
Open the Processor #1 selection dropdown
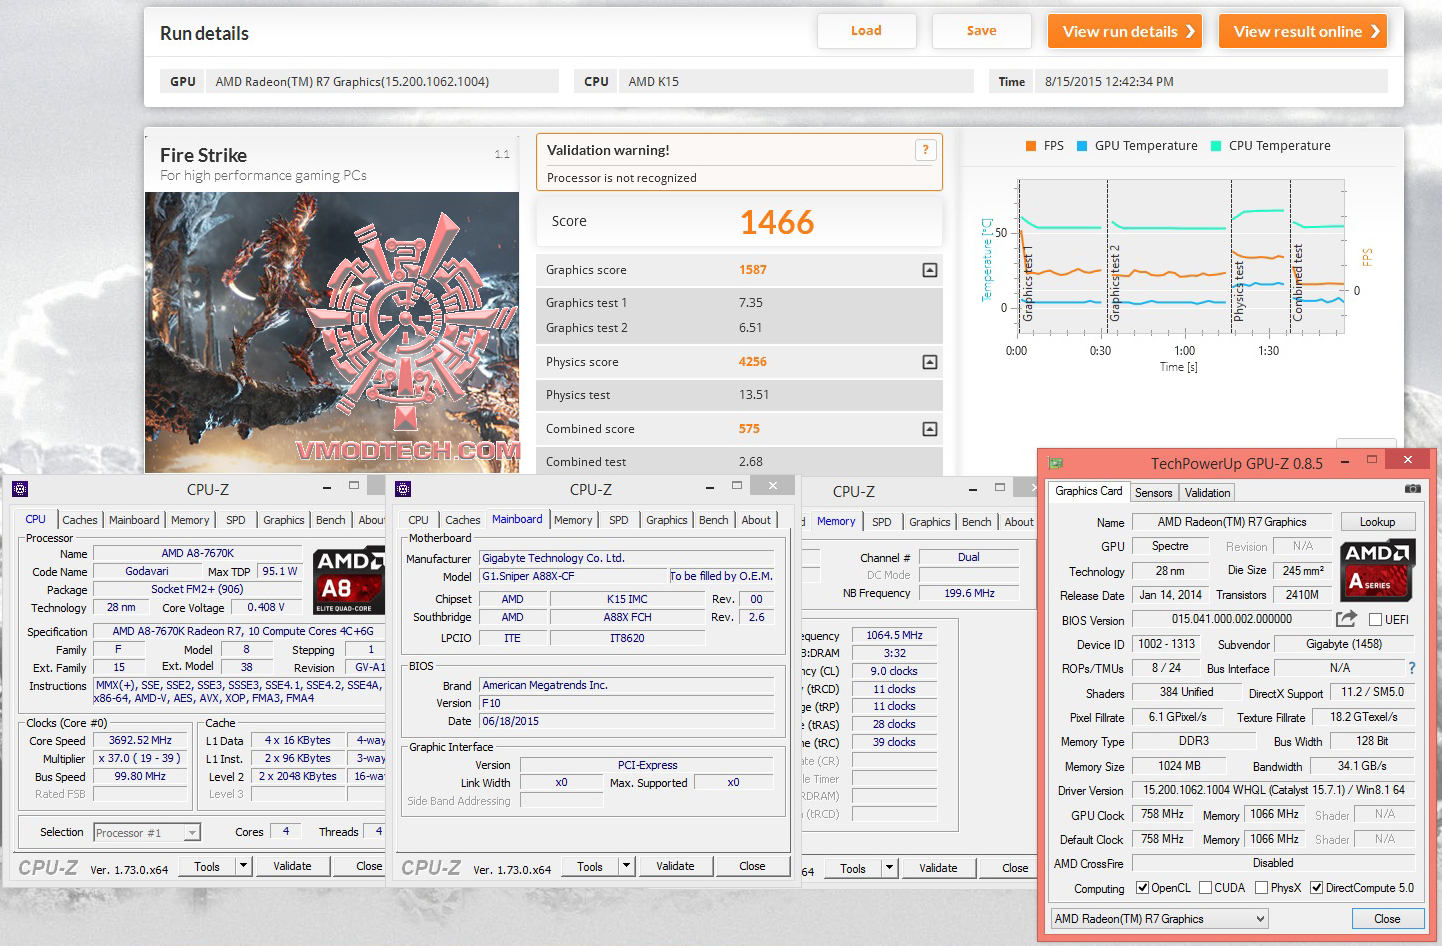pos(192,832)
